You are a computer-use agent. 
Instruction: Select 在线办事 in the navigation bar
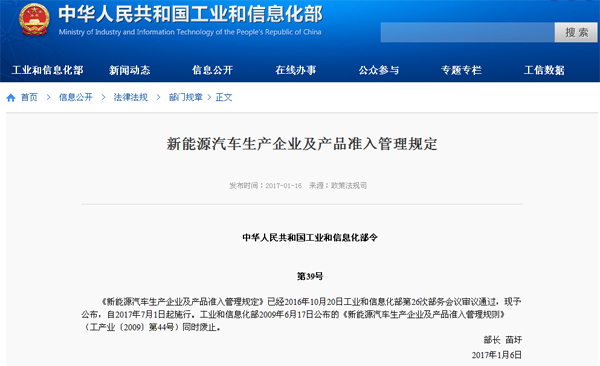coord(296,70)
